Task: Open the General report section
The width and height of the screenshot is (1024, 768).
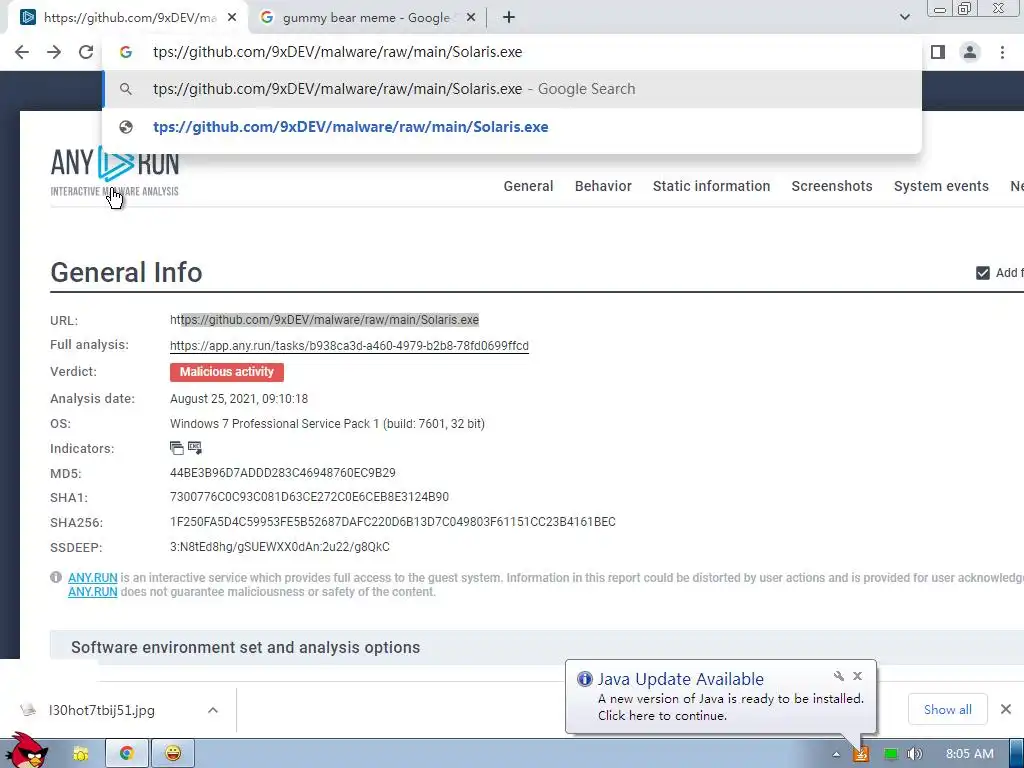Action: [528, 186]
